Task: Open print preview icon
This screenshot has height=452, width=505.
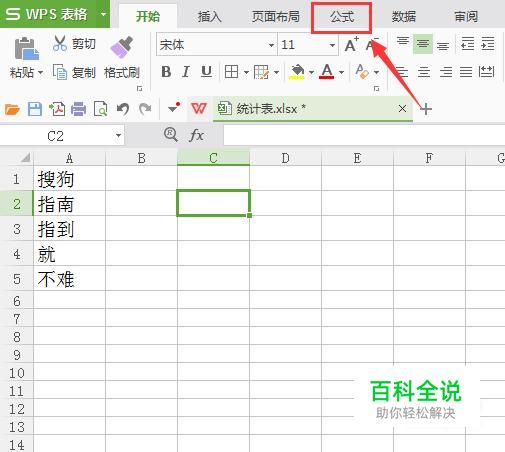Action: click(101, 109)
